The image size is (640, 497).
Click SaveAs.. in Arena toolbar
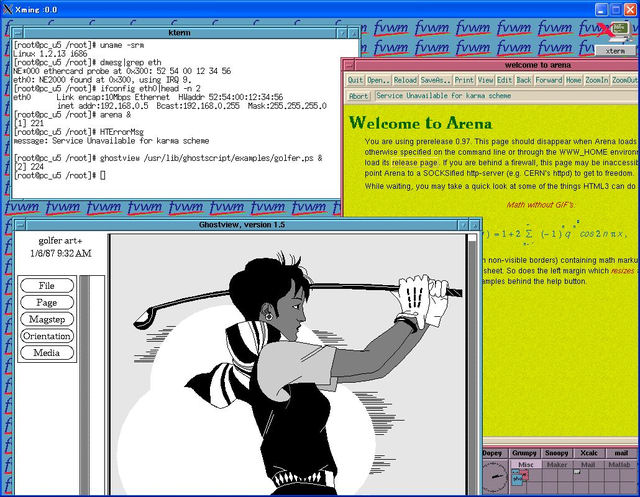point(435,80)
